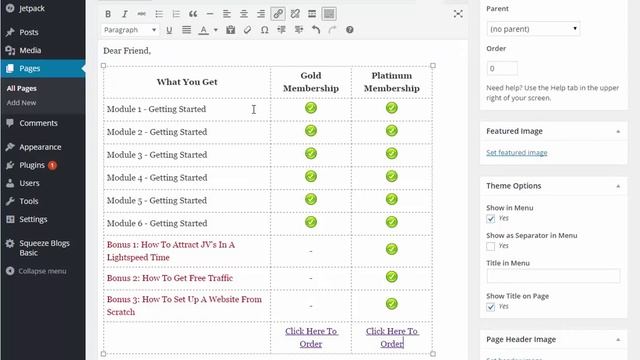
Task: Remove link with the unlink icon
Action: tap(295, 14)
